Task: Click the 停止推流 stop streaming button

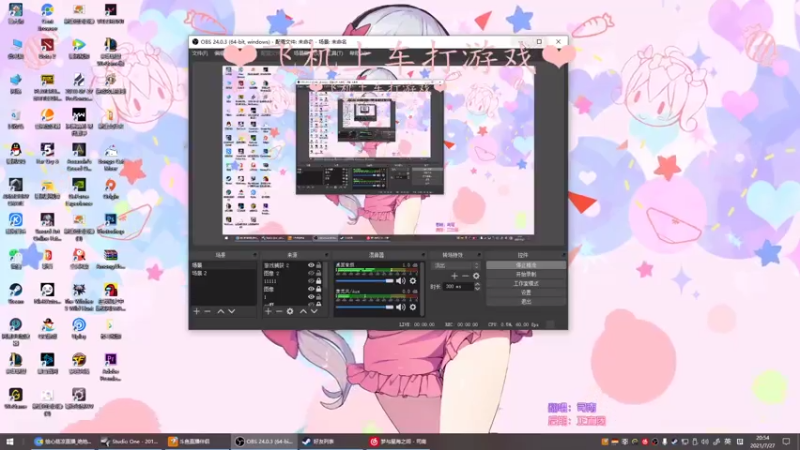Action: (x=526, y=265)
